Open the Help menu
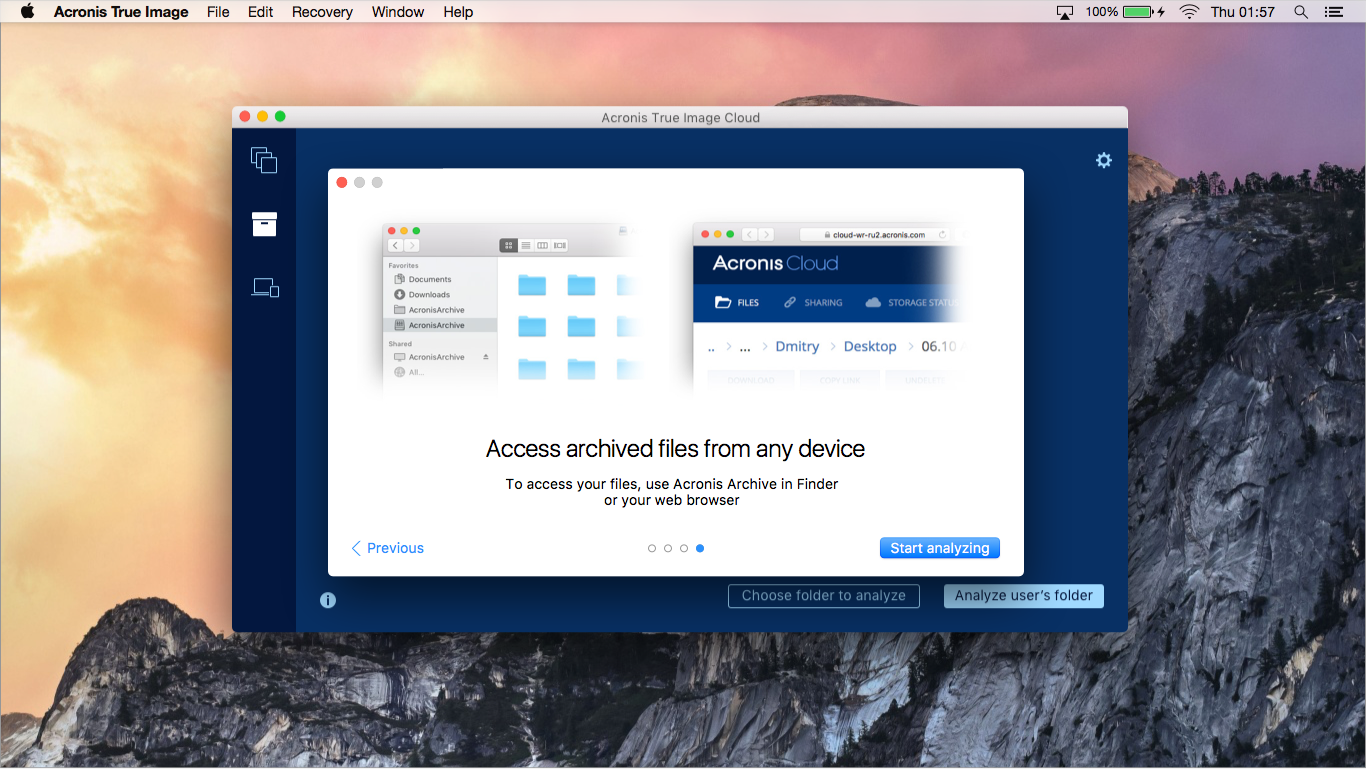Viewport: 1366px width, 769px height. (x=458, y=12)
